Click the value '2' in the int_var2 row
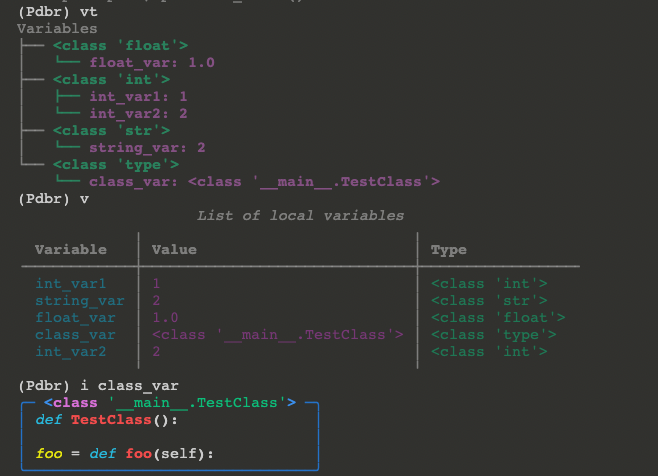The width and height of the screenshot is (658, 476). (156, 352)
